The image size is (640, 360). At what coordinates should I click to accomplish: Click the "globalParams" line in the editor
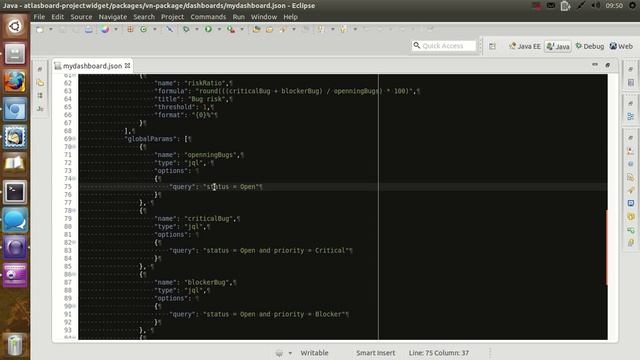158,139
